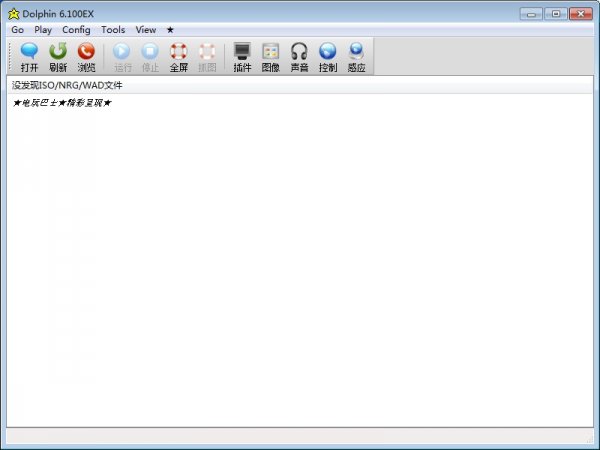600x450 pixels.
Task: Open the Tools menu
Action: pos(113,30)
